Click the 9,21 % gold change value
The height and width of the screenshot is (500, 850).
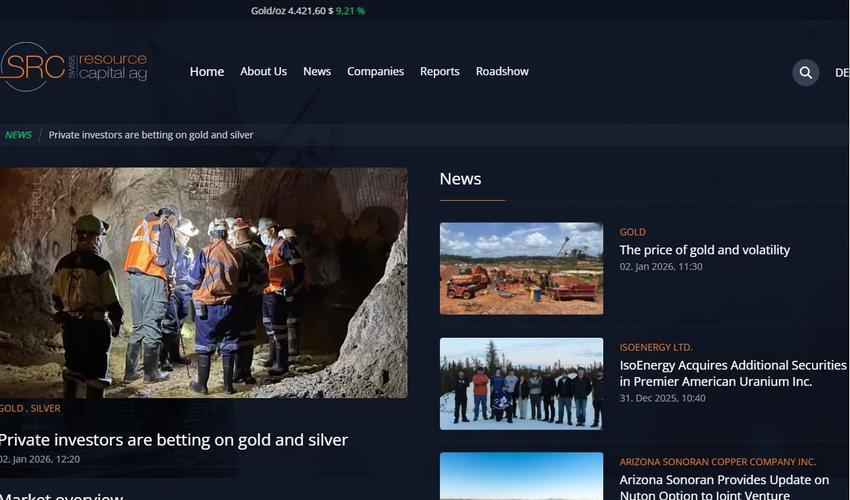pos(350,11)
